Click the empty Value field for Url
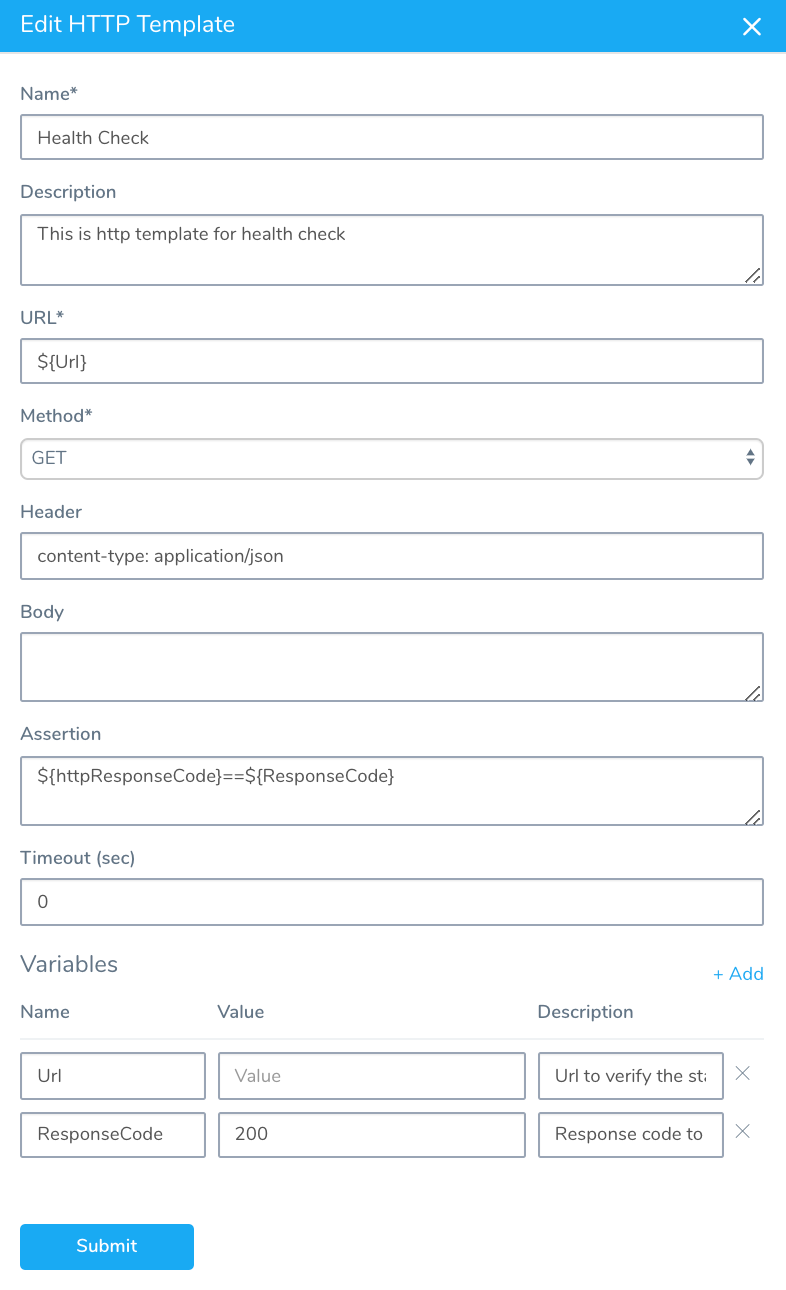Viewport: 786px width, 1290px height. [372, 1076]
